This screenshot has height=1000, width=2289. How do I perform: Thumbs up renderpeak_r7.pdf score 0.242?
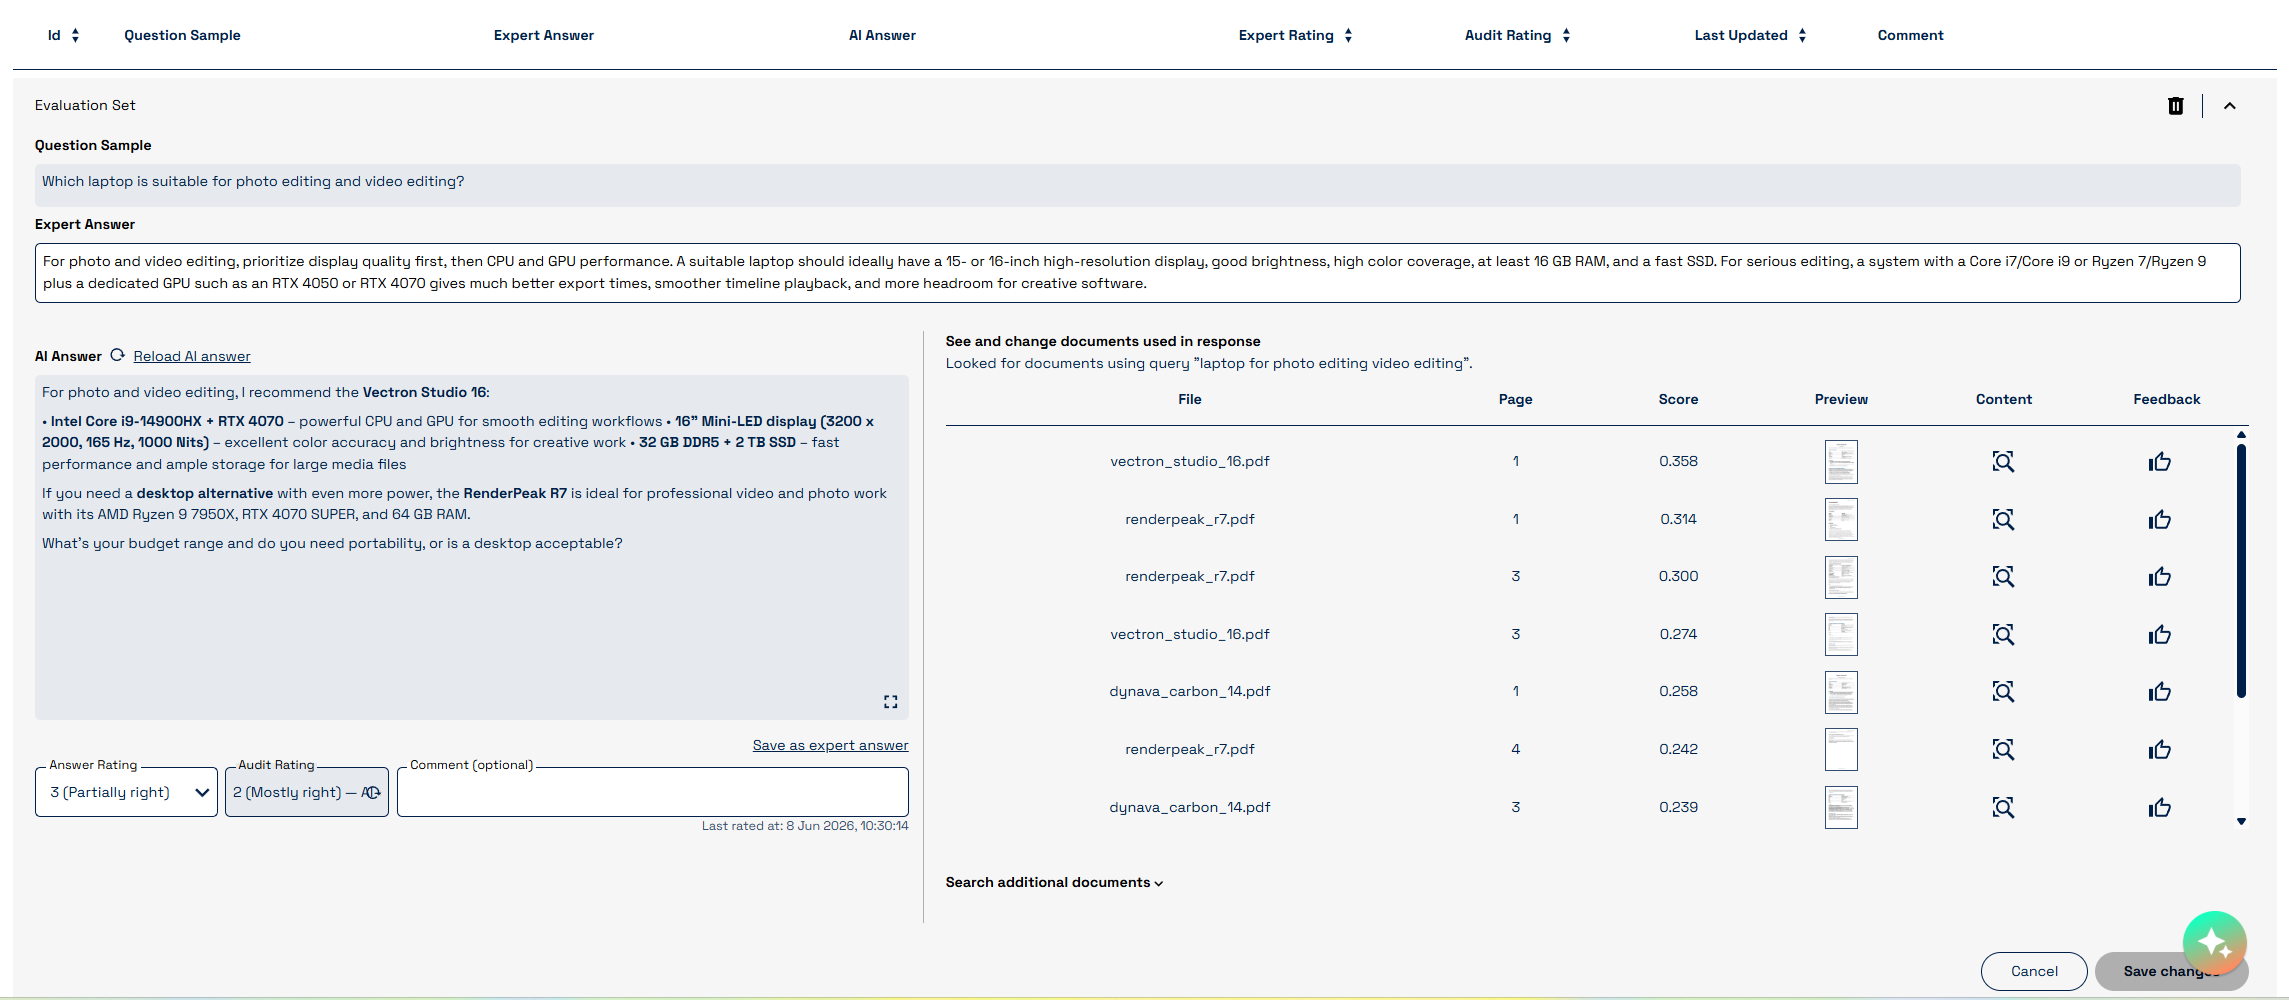2160,749
